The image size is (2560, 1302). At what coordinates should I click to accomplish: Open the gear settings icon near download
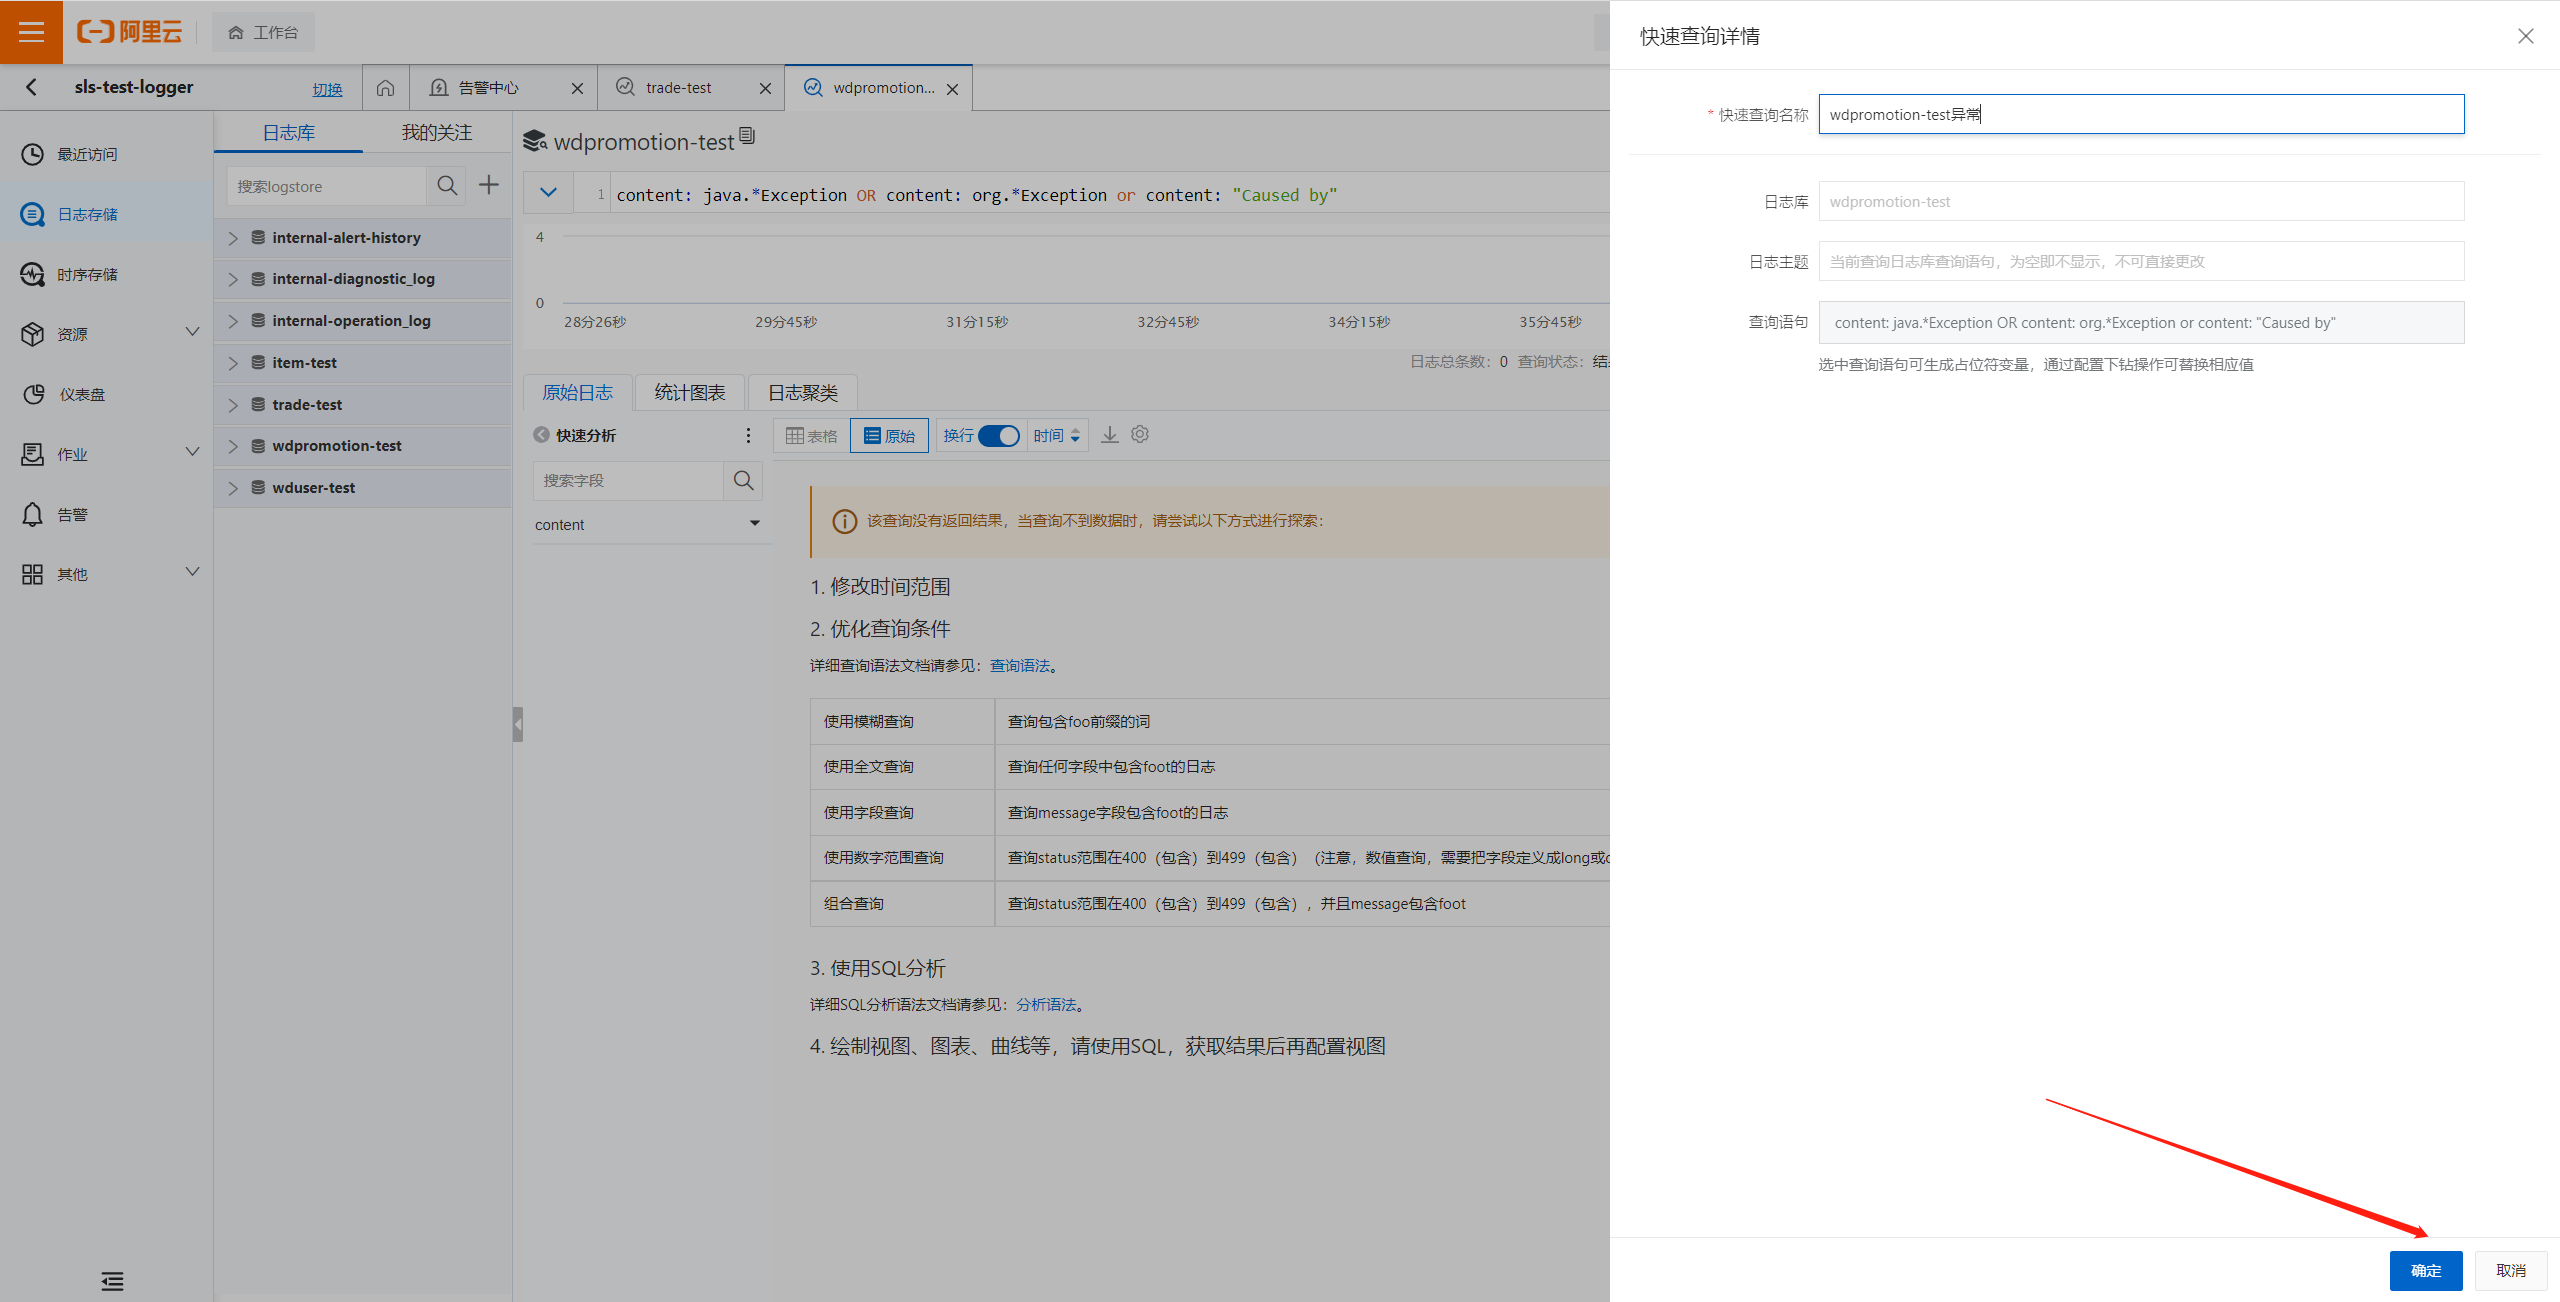pos(1140,435)
